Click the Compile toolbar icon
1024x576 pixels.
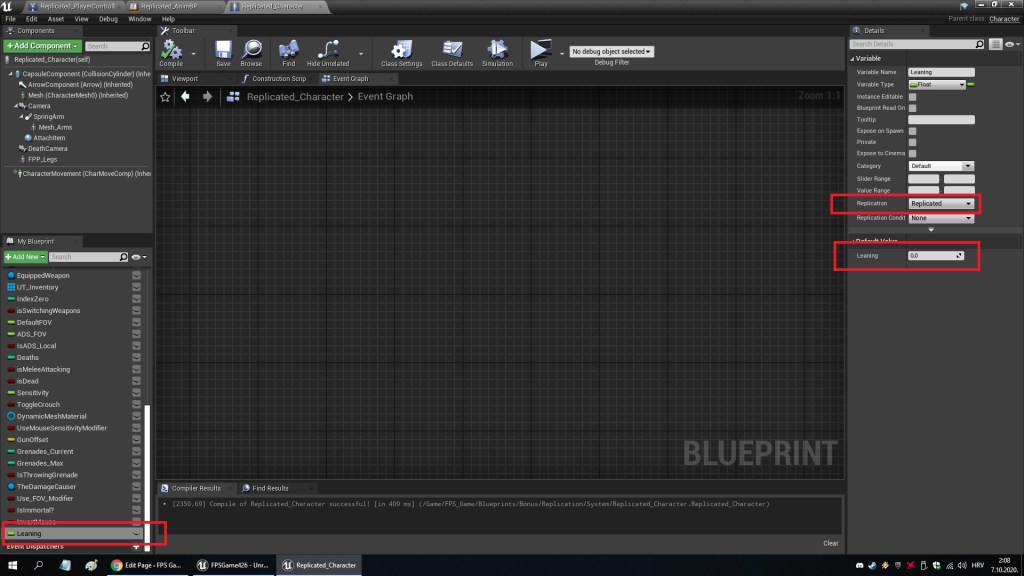171,50
